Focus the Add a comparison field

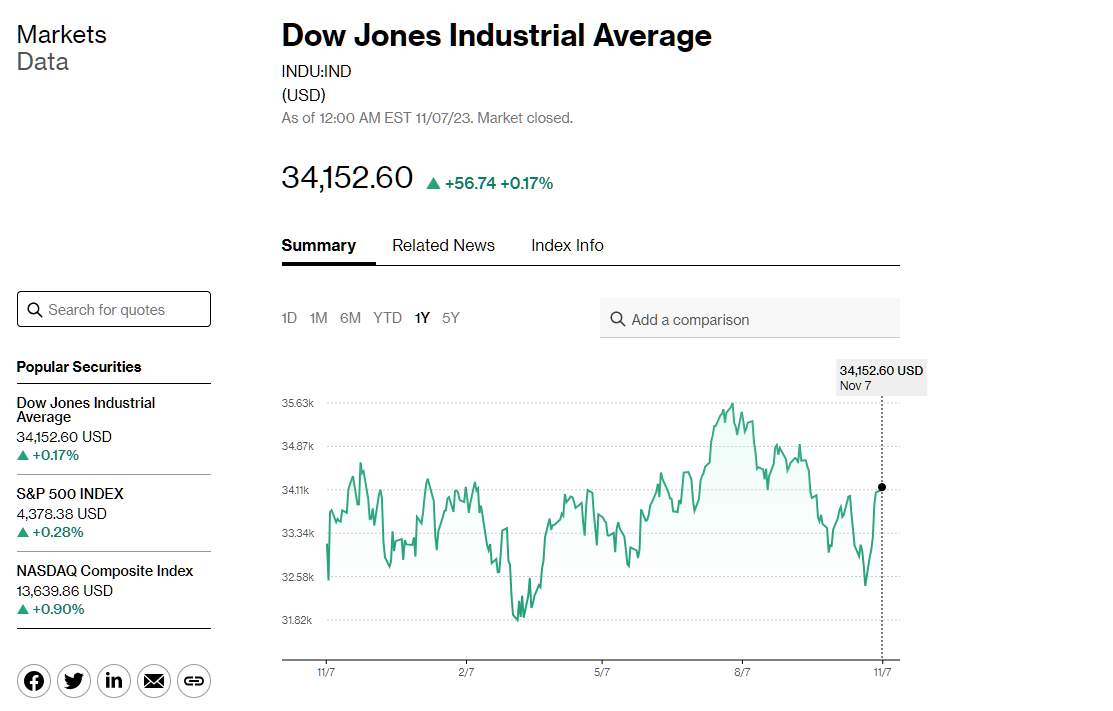click(750, 319)
